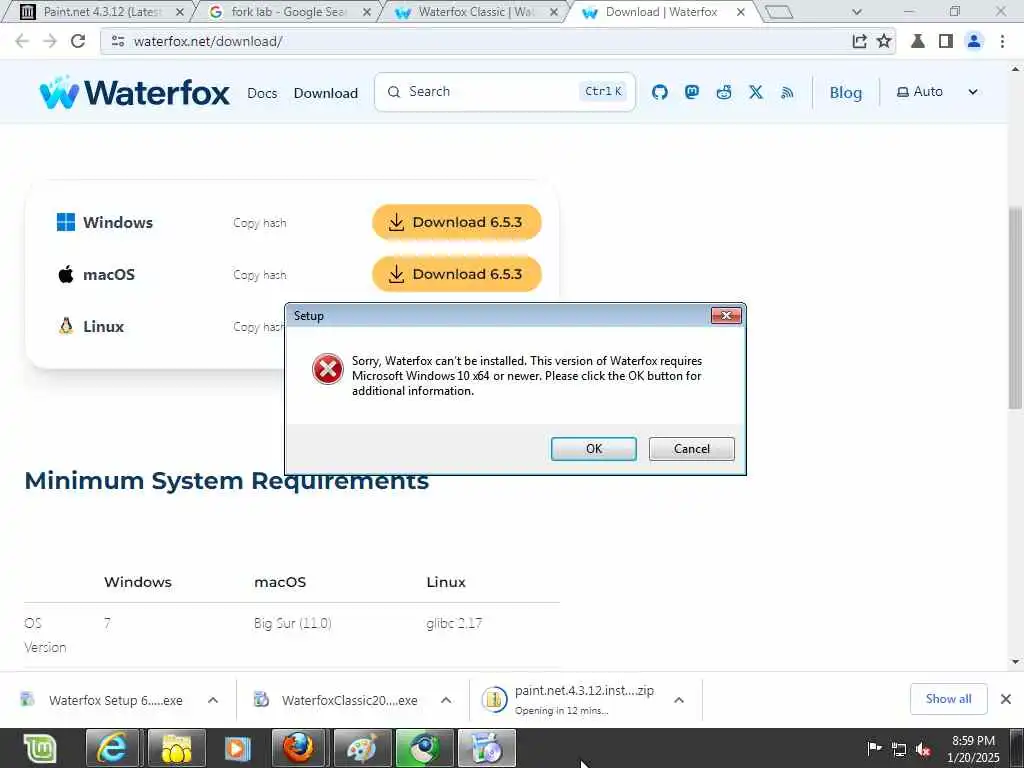Open the Waterfox GitHub icon link
Screen dimensions: 1024x768
[660, 92]
